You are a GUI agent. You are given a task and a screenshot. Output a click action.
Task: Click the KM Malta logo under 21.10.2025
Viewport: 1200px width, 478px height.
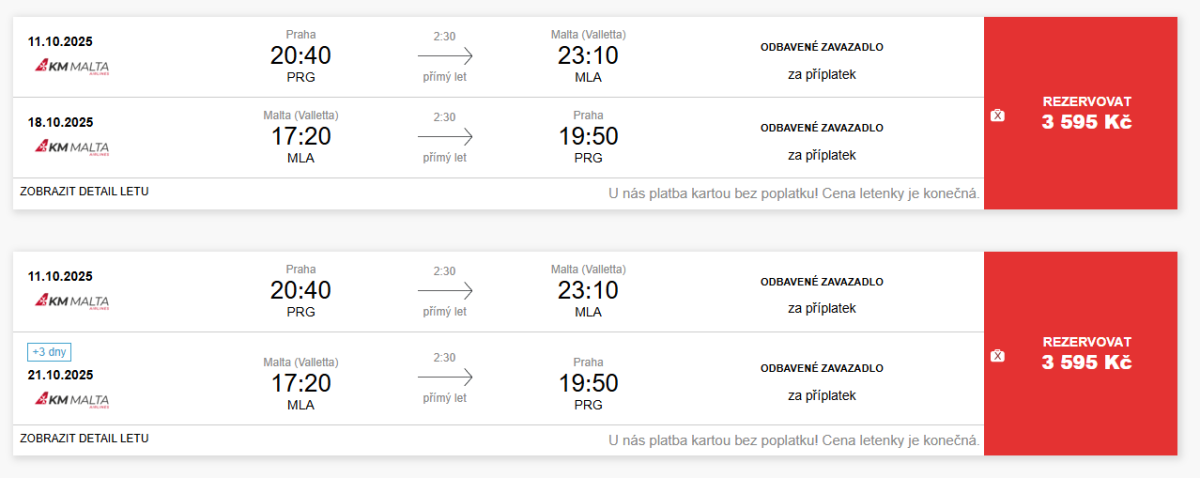72,400
